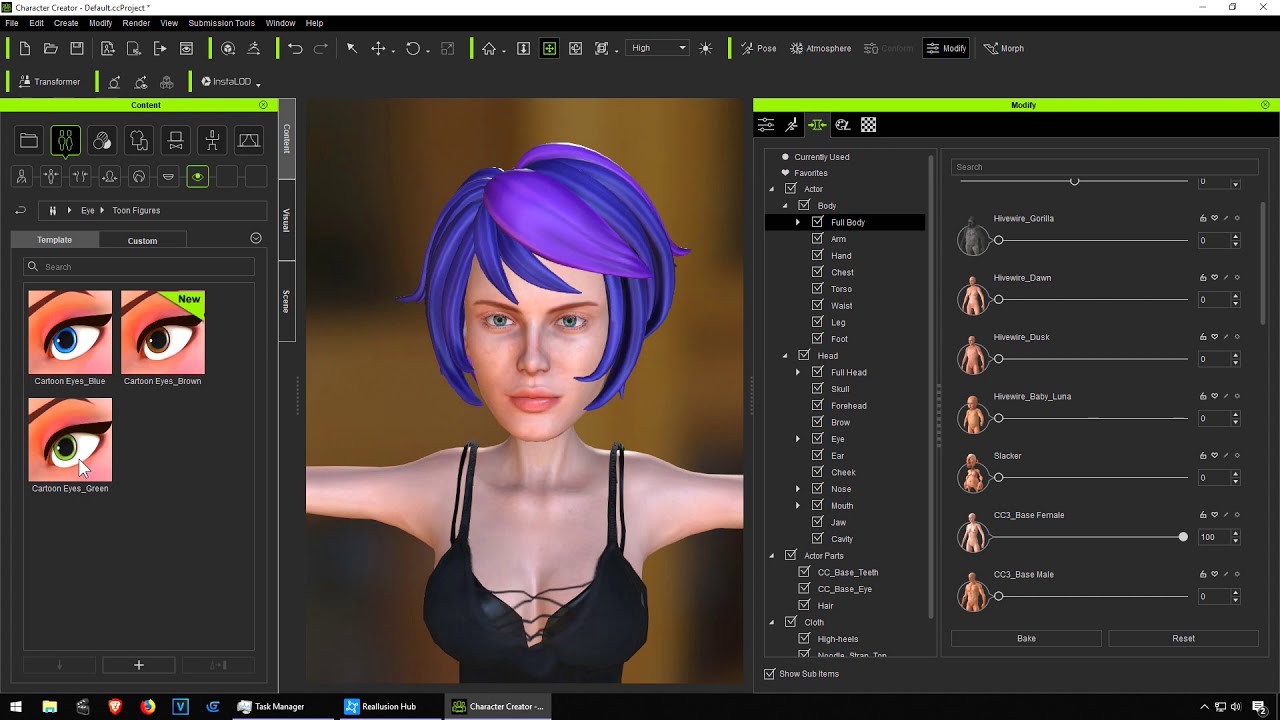Open the High quality dropdown
Viewport: 1280px width, 720px height.
tap(658, 48)
